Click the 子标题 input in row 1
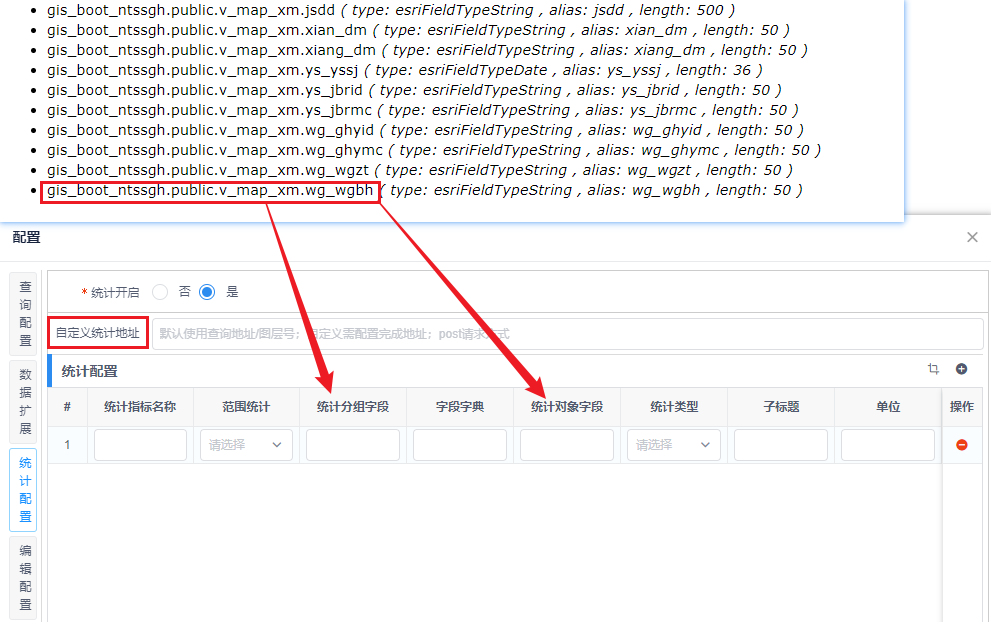This screenshot has width=991, height=622. (x=780, y=445)
